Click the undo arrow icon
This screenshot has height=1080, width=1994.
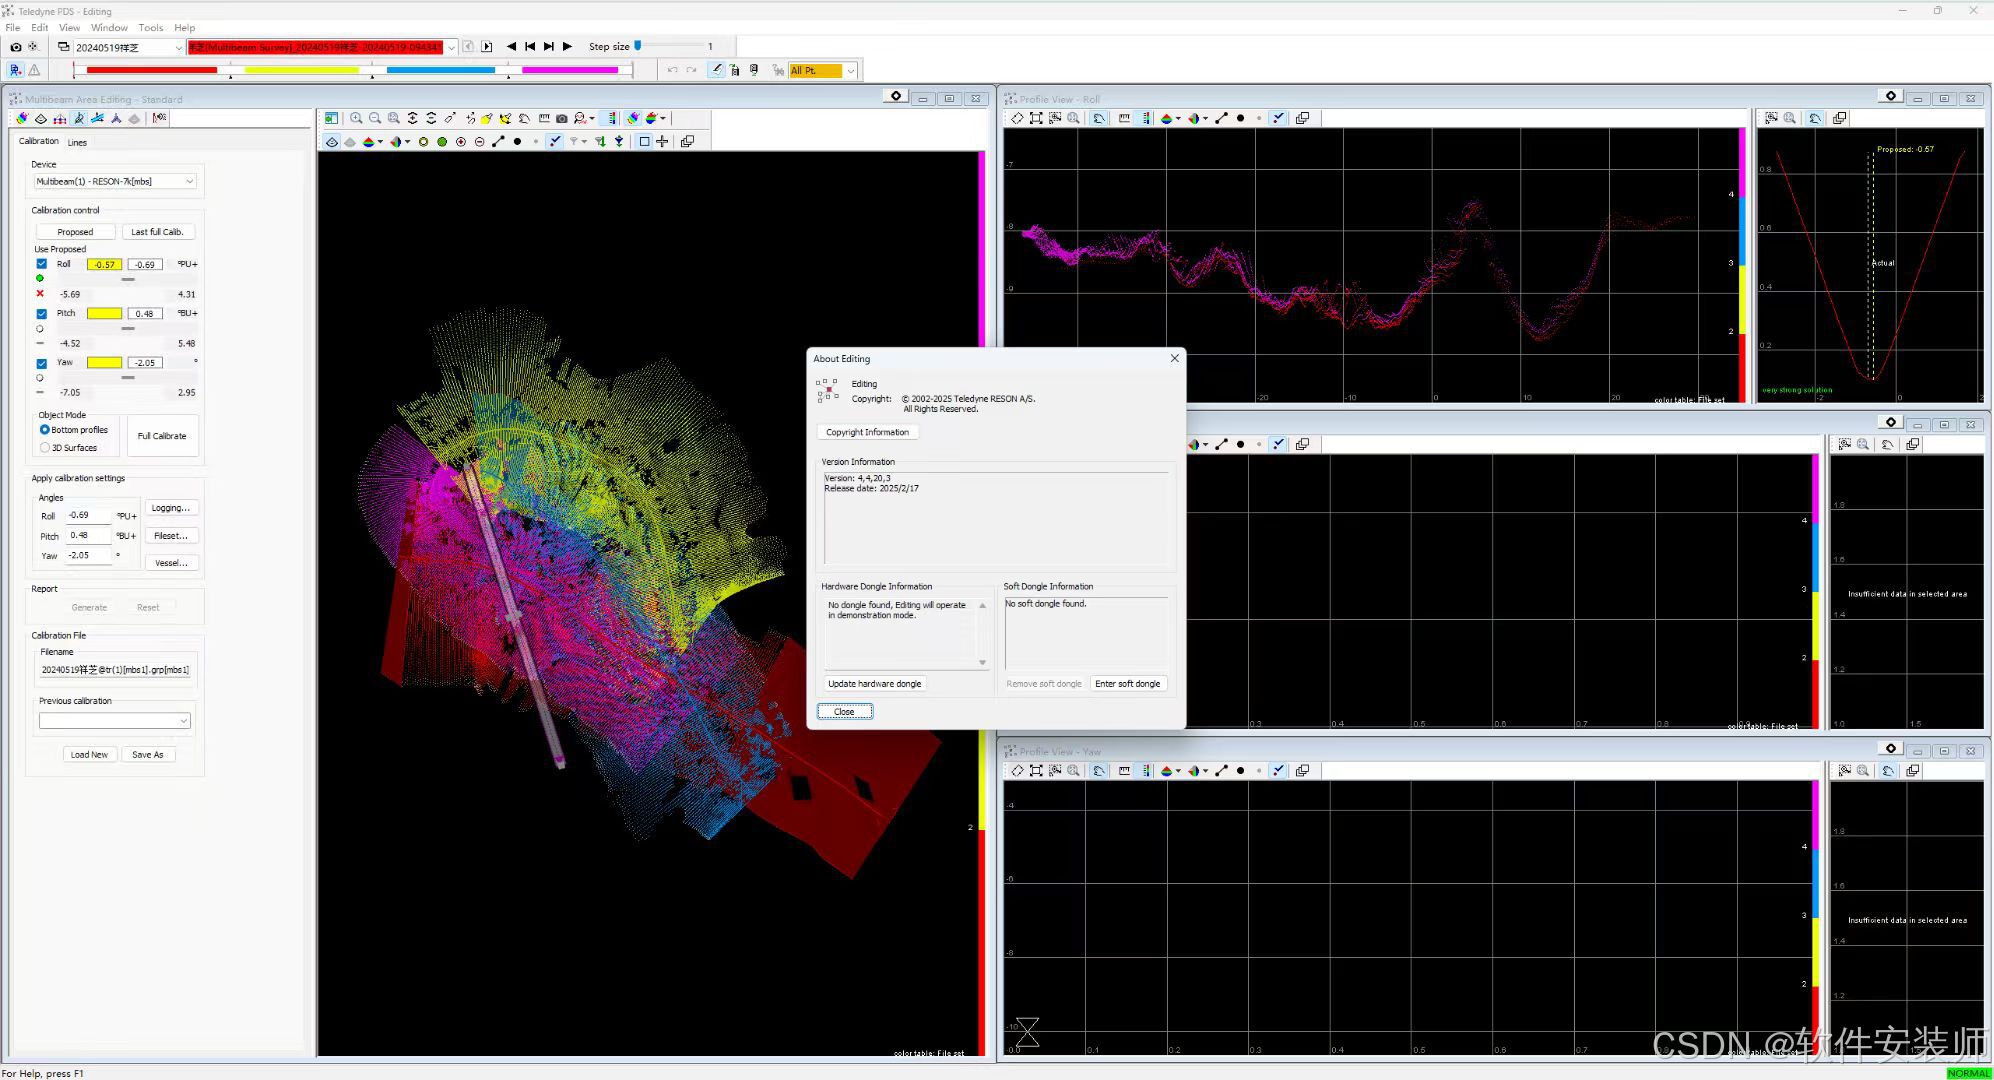672,70
